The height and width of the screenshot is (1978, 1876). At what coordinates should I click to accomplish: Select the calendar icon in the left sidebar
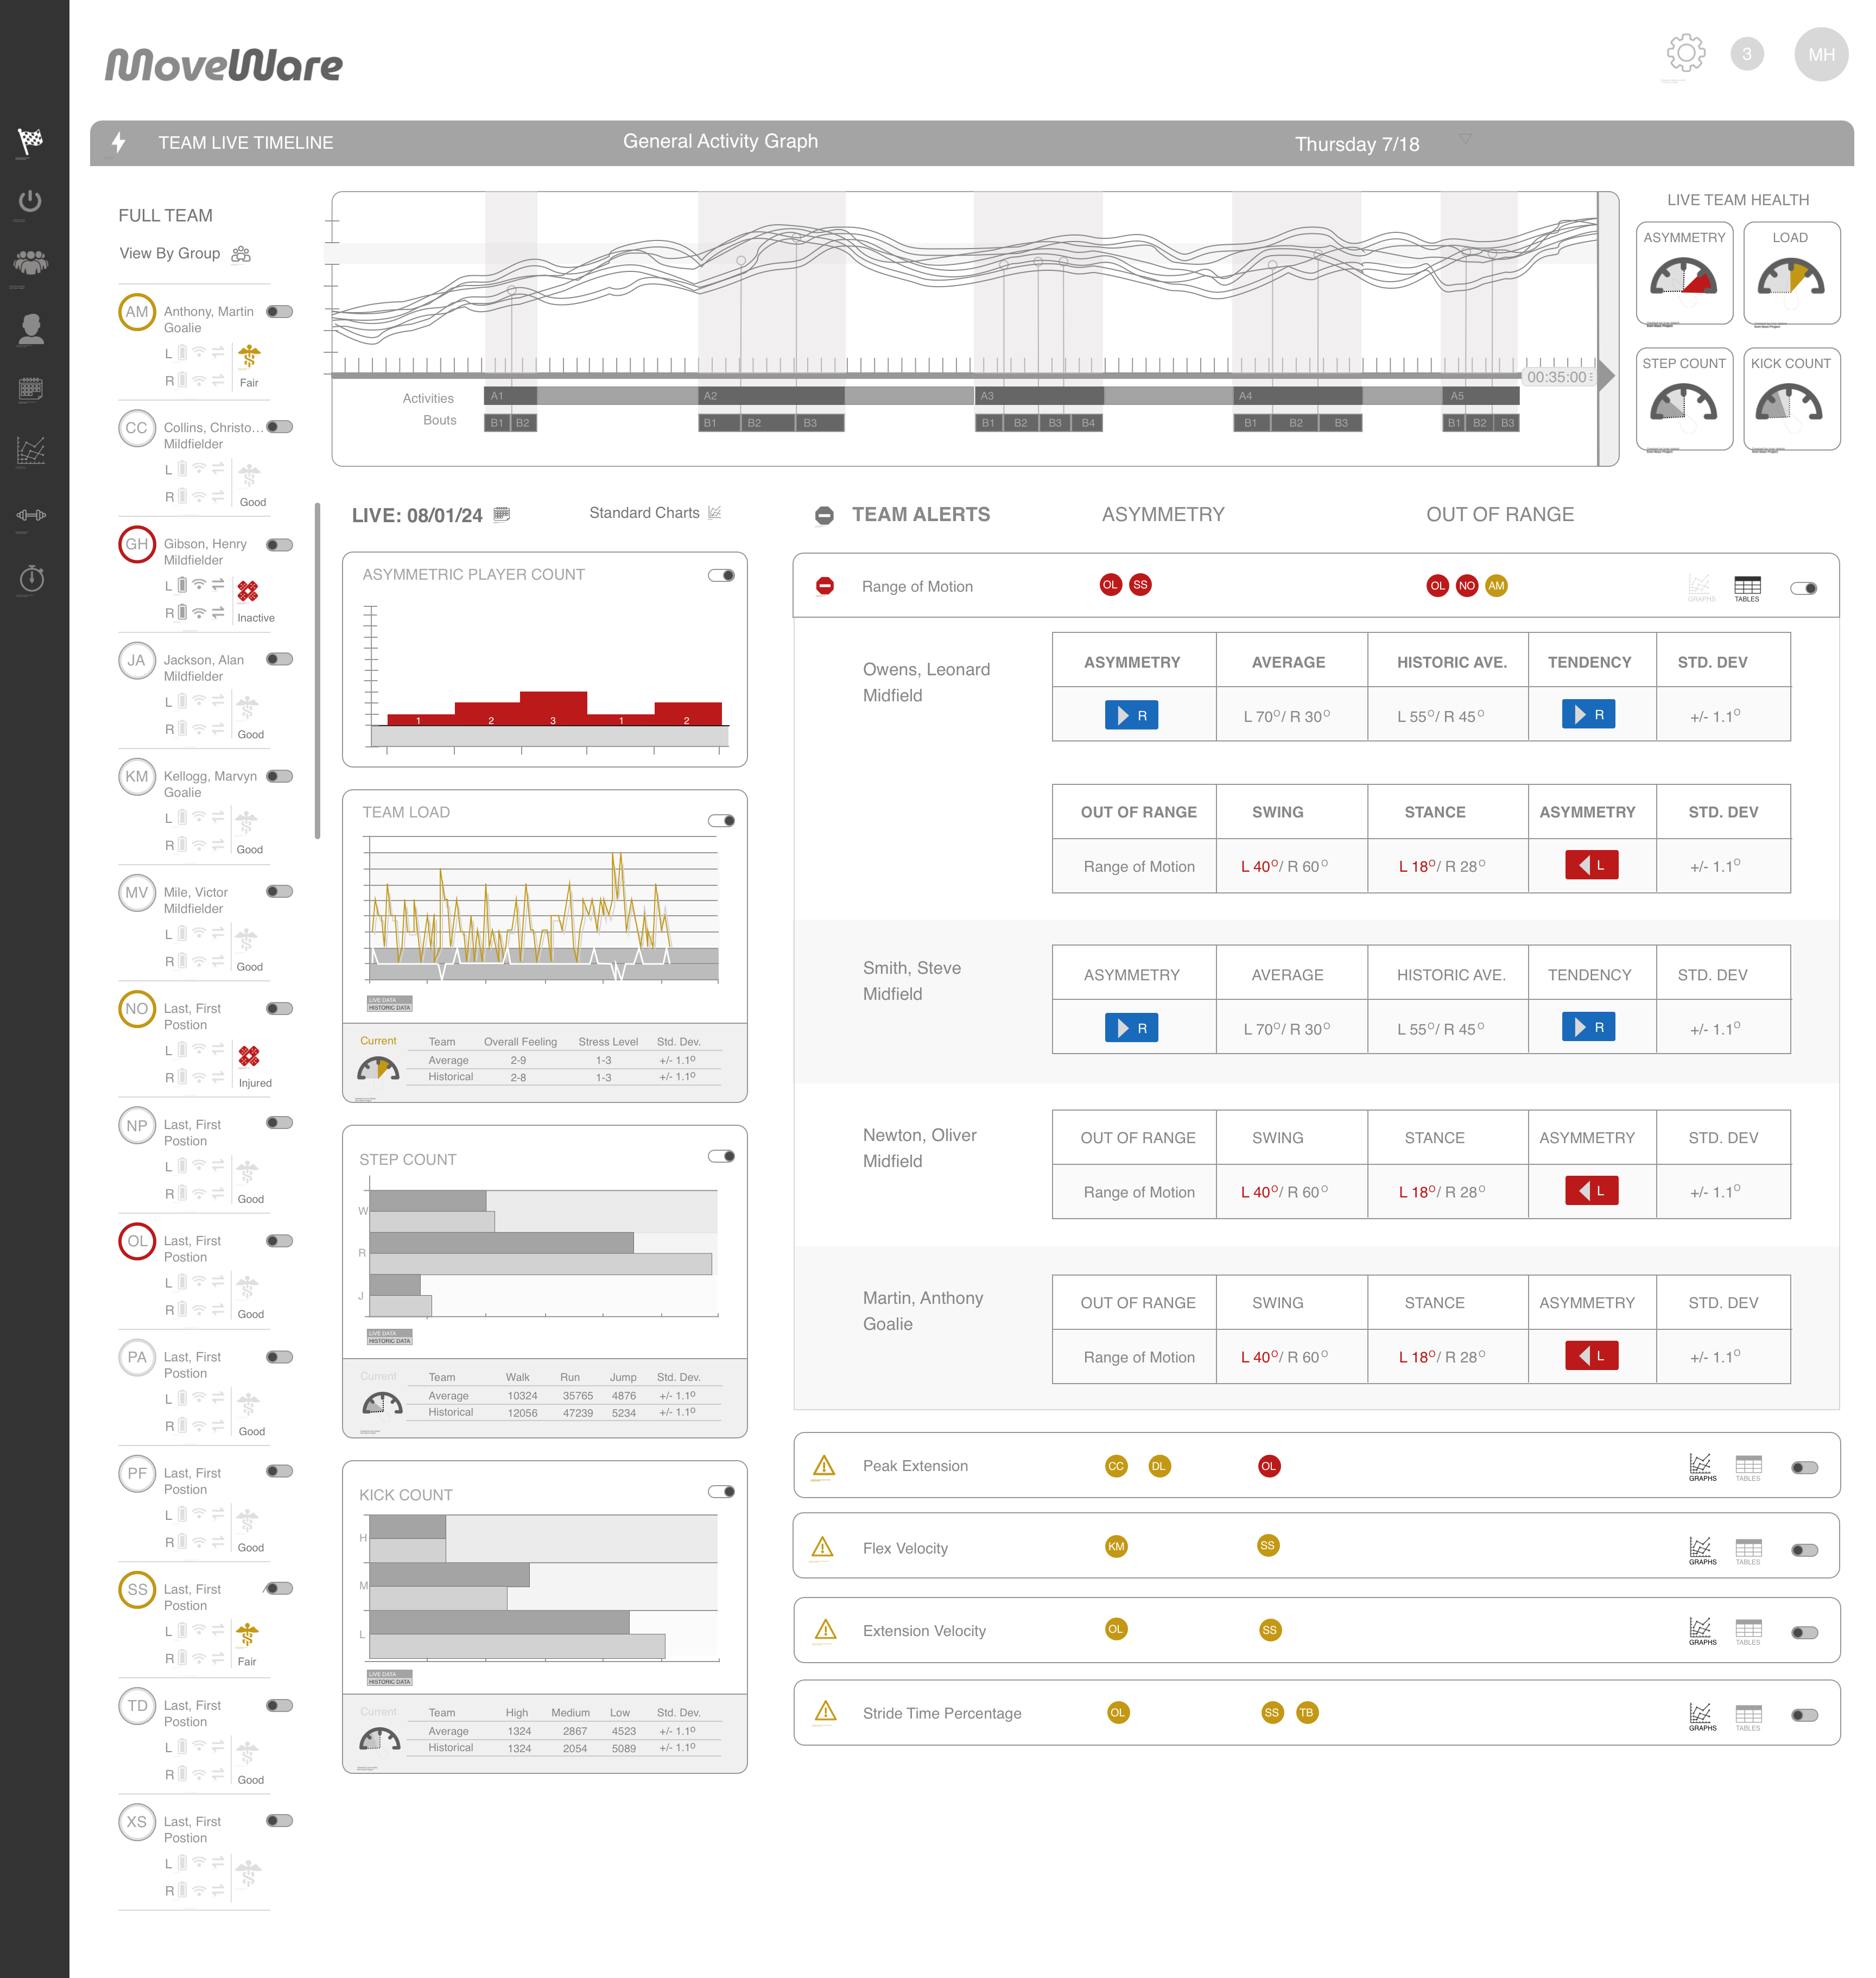point(31,389)
